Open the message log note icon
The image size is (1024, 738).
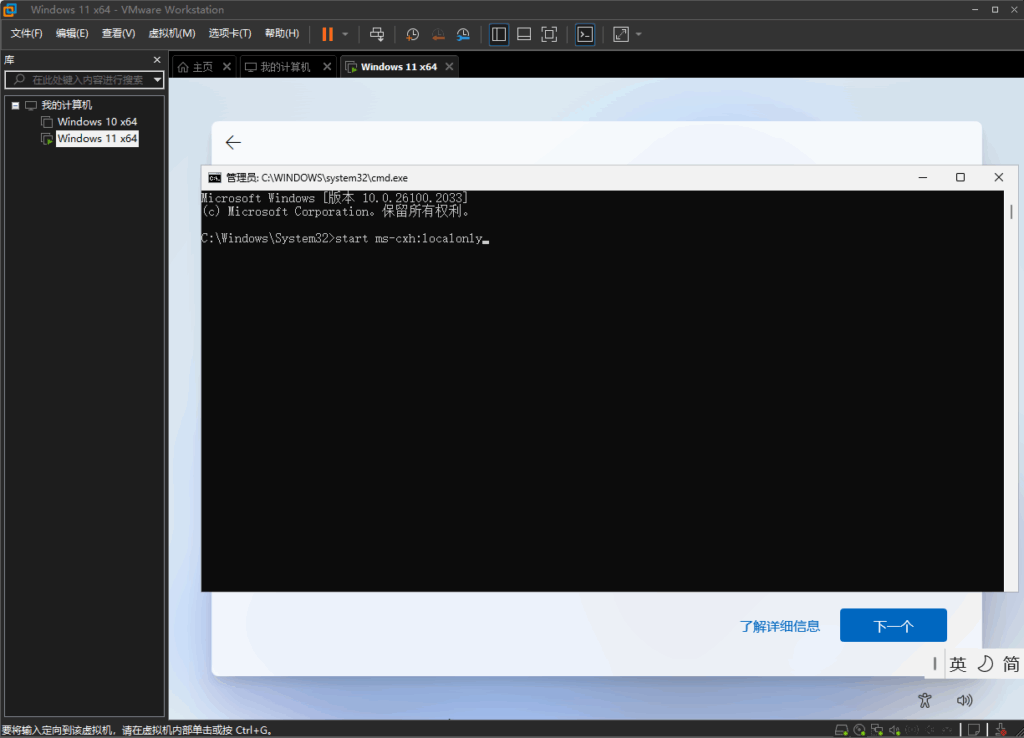click(x=974, y=730)
